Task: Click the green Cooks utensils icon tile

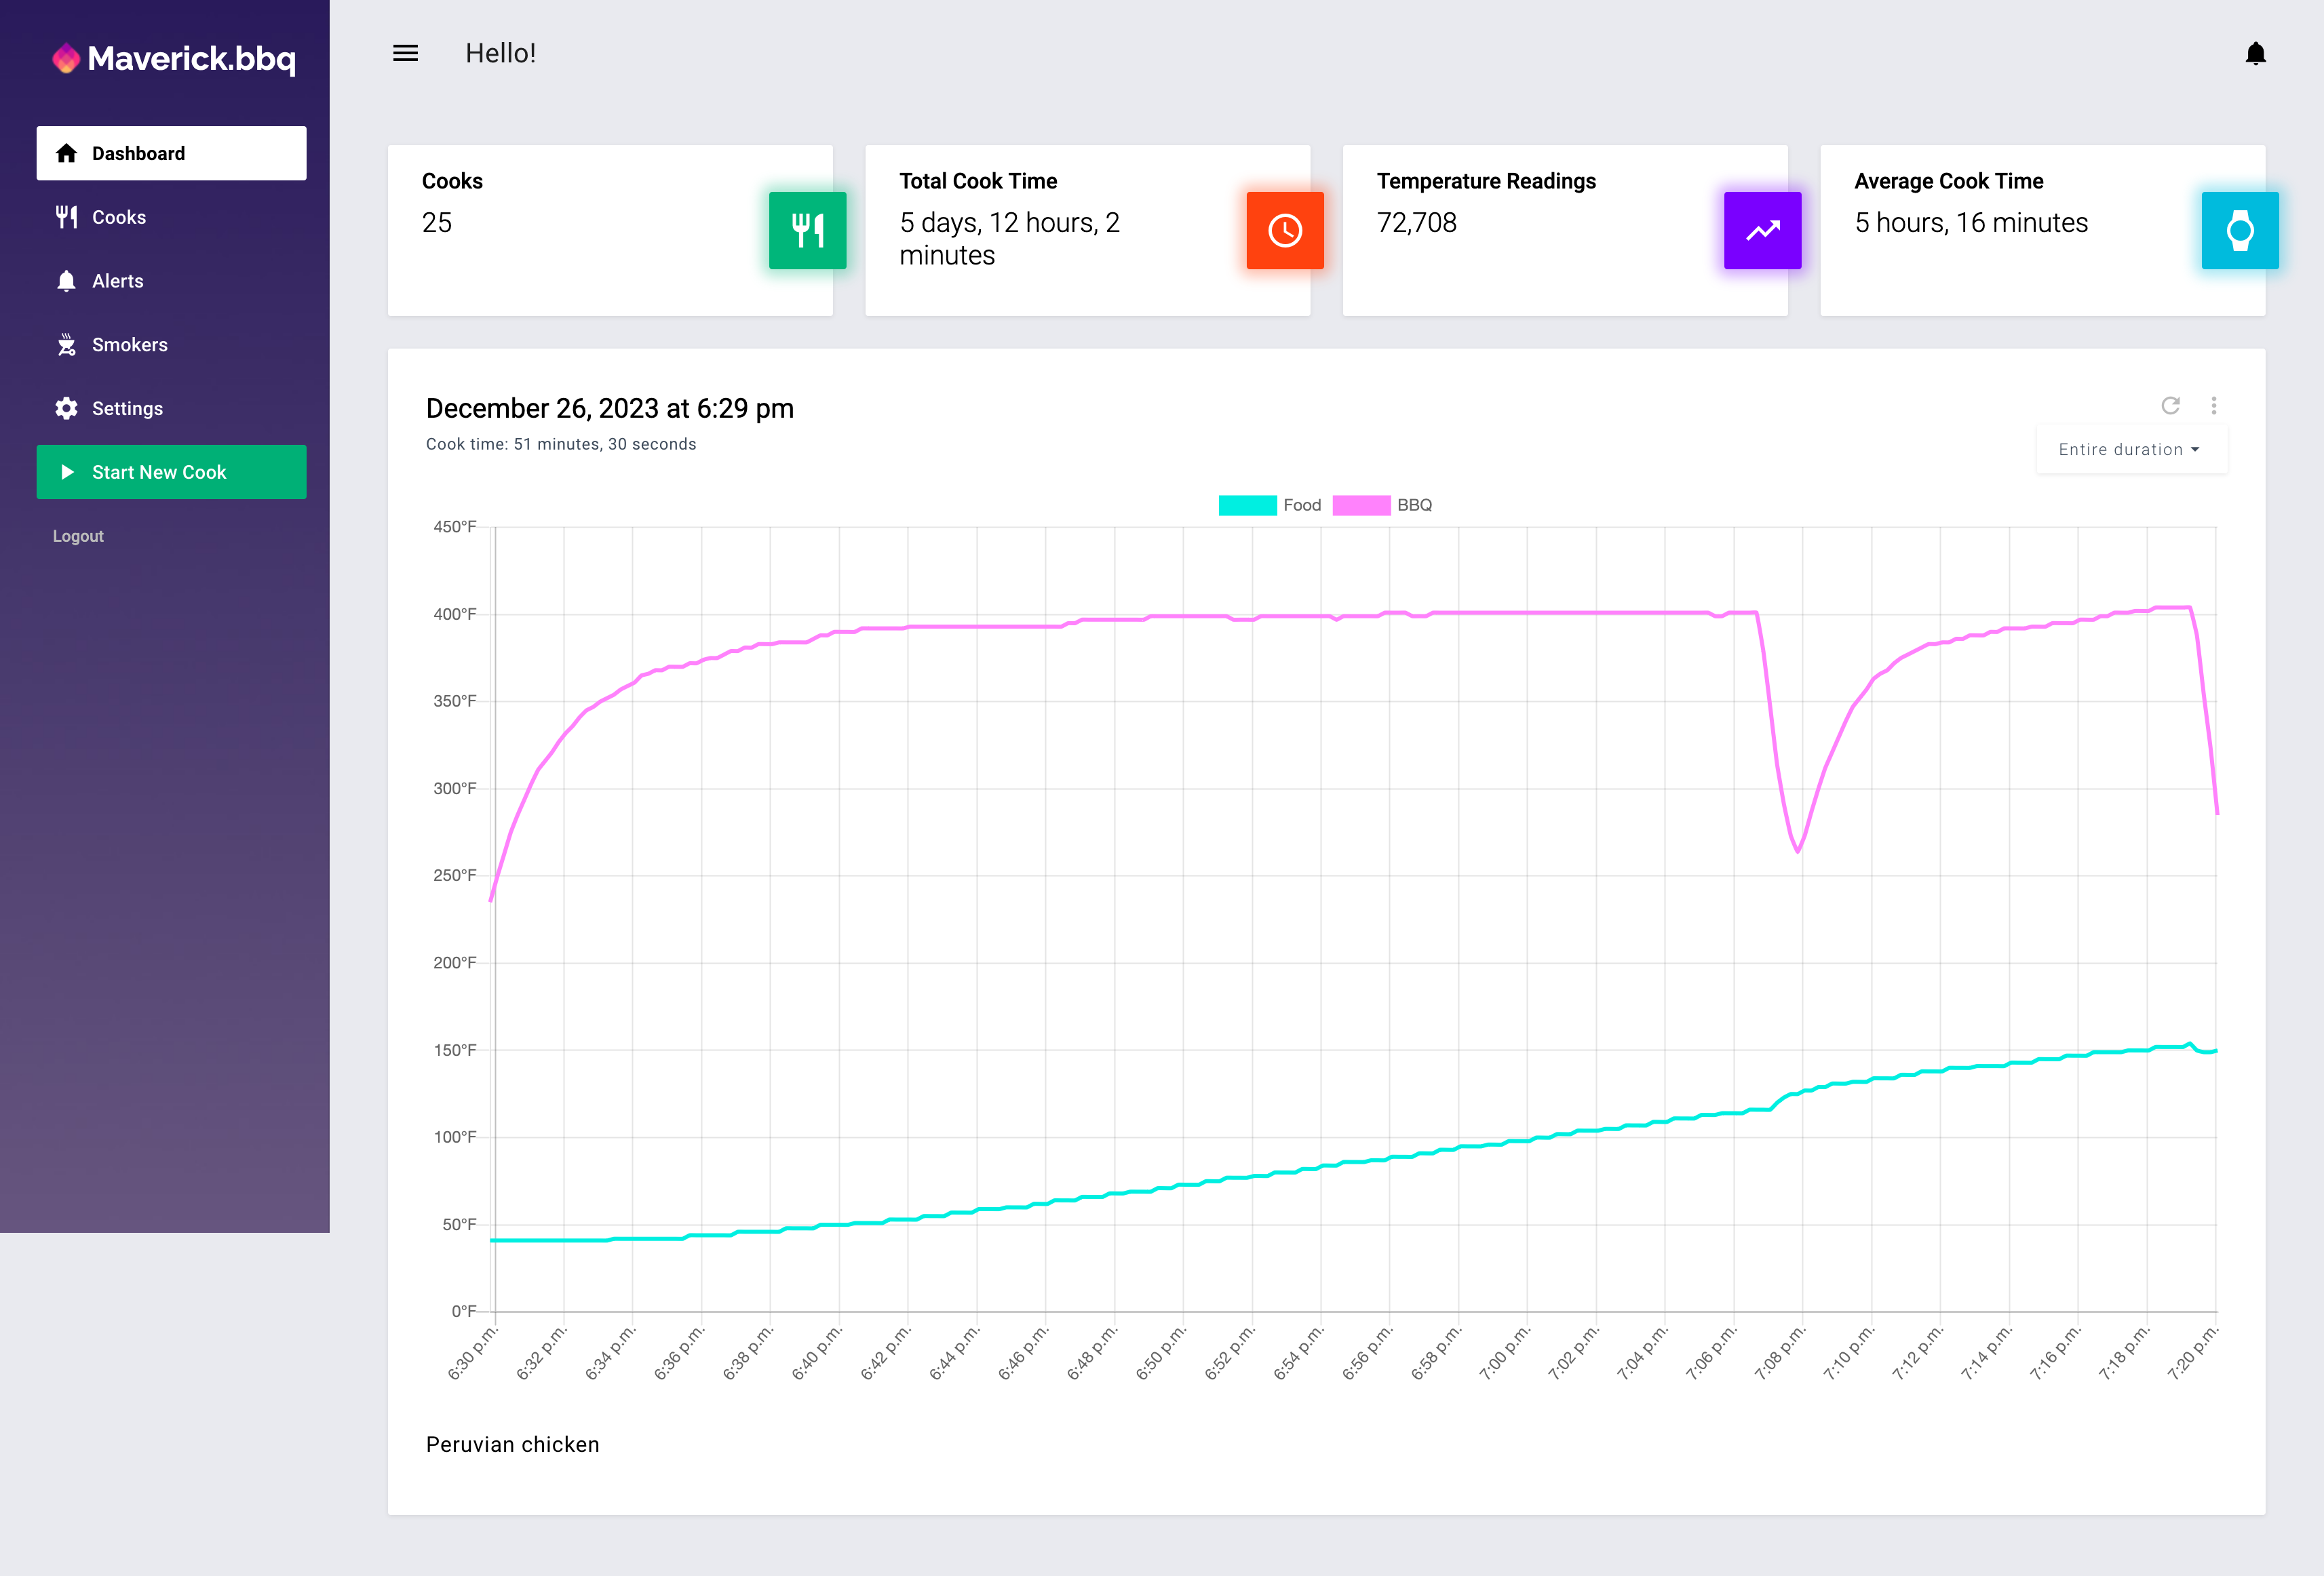Action: pyautogui.click(x=807, y=230)
